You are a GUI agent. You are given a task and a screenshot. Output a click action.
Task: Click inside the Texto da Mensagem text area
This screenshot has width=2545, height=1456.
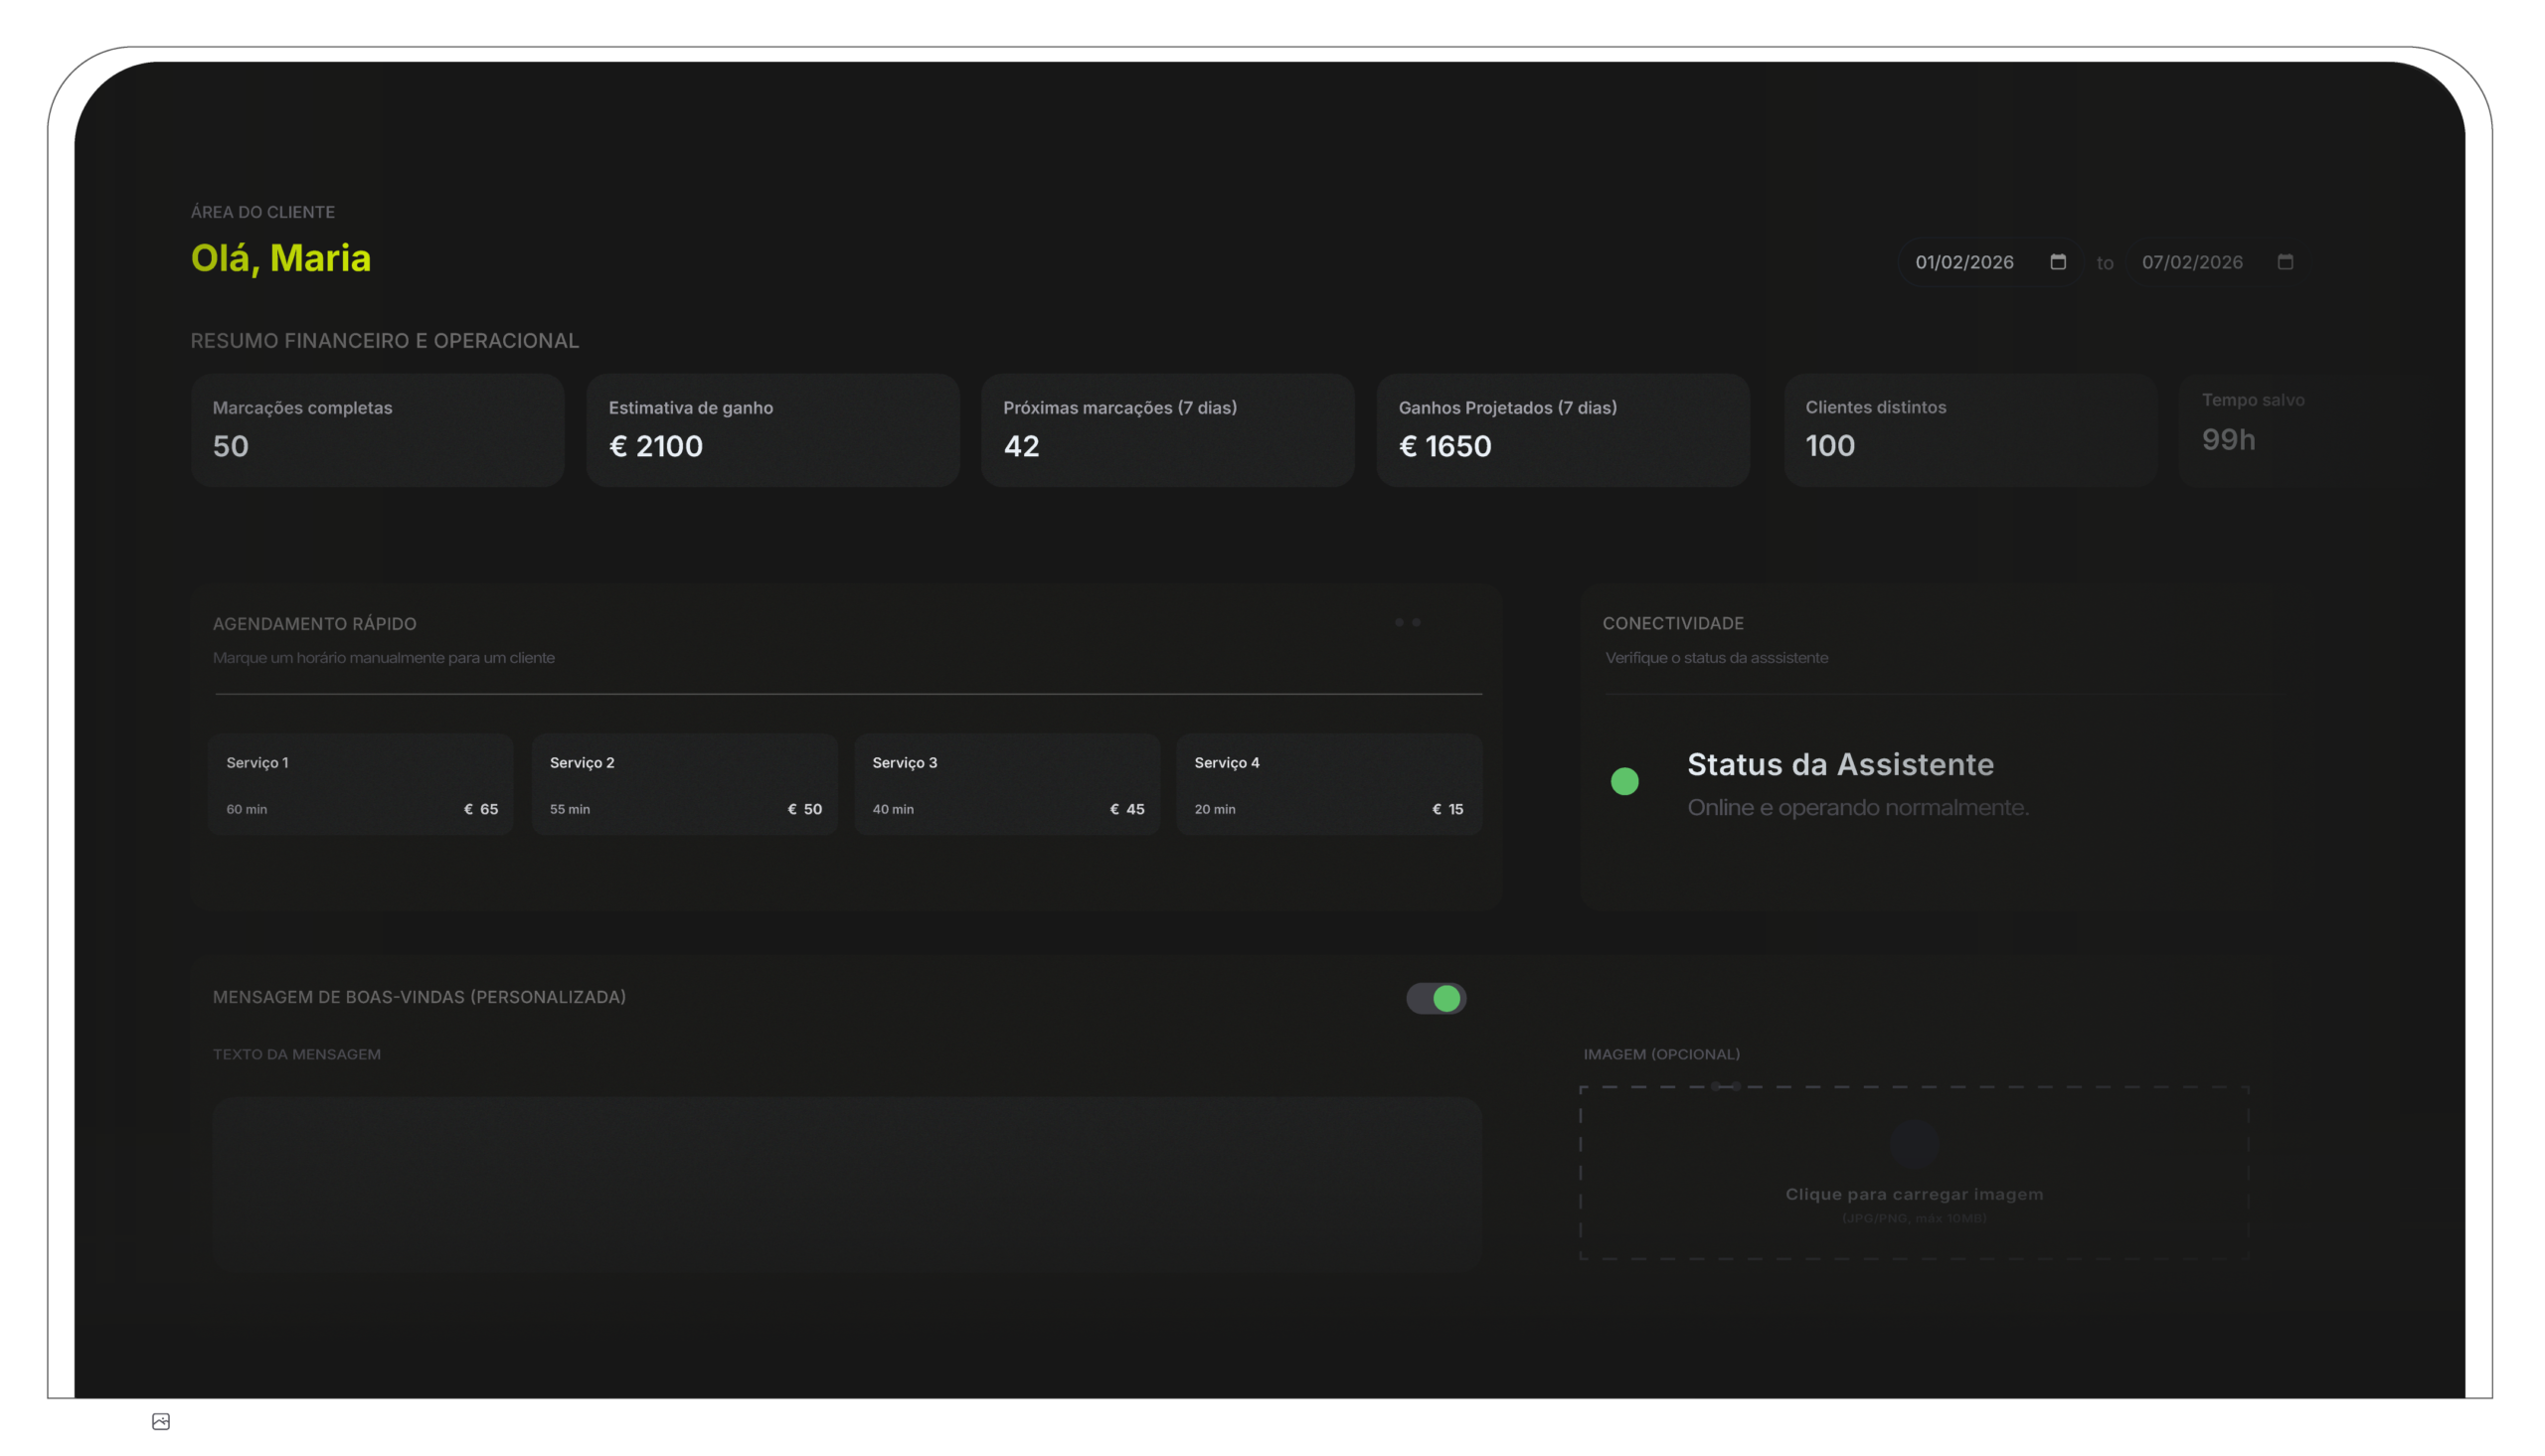(x=846, y=1184)
